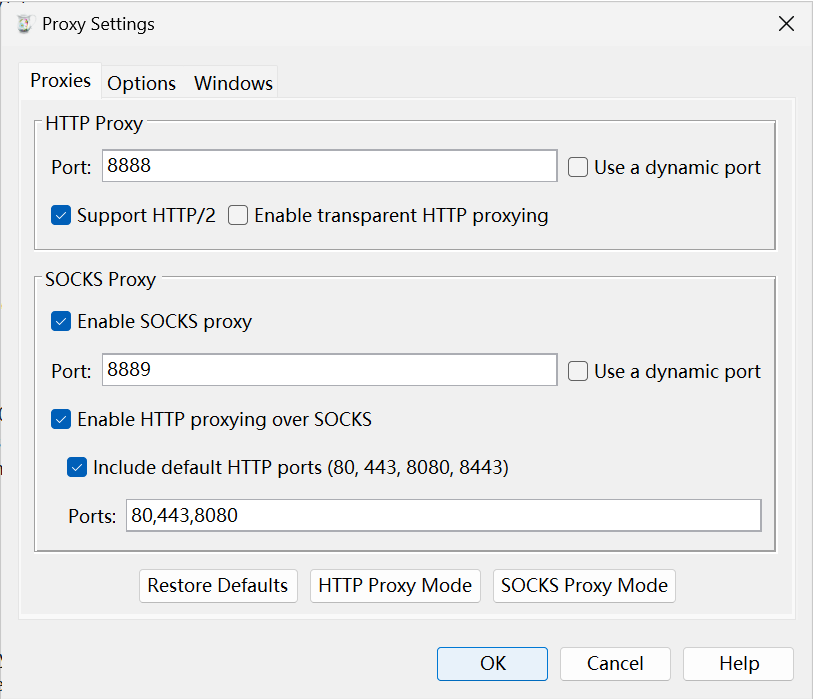Screen dimensions: 813x699
Task: Uncheck Support HTTP/2
Action: 61,215
